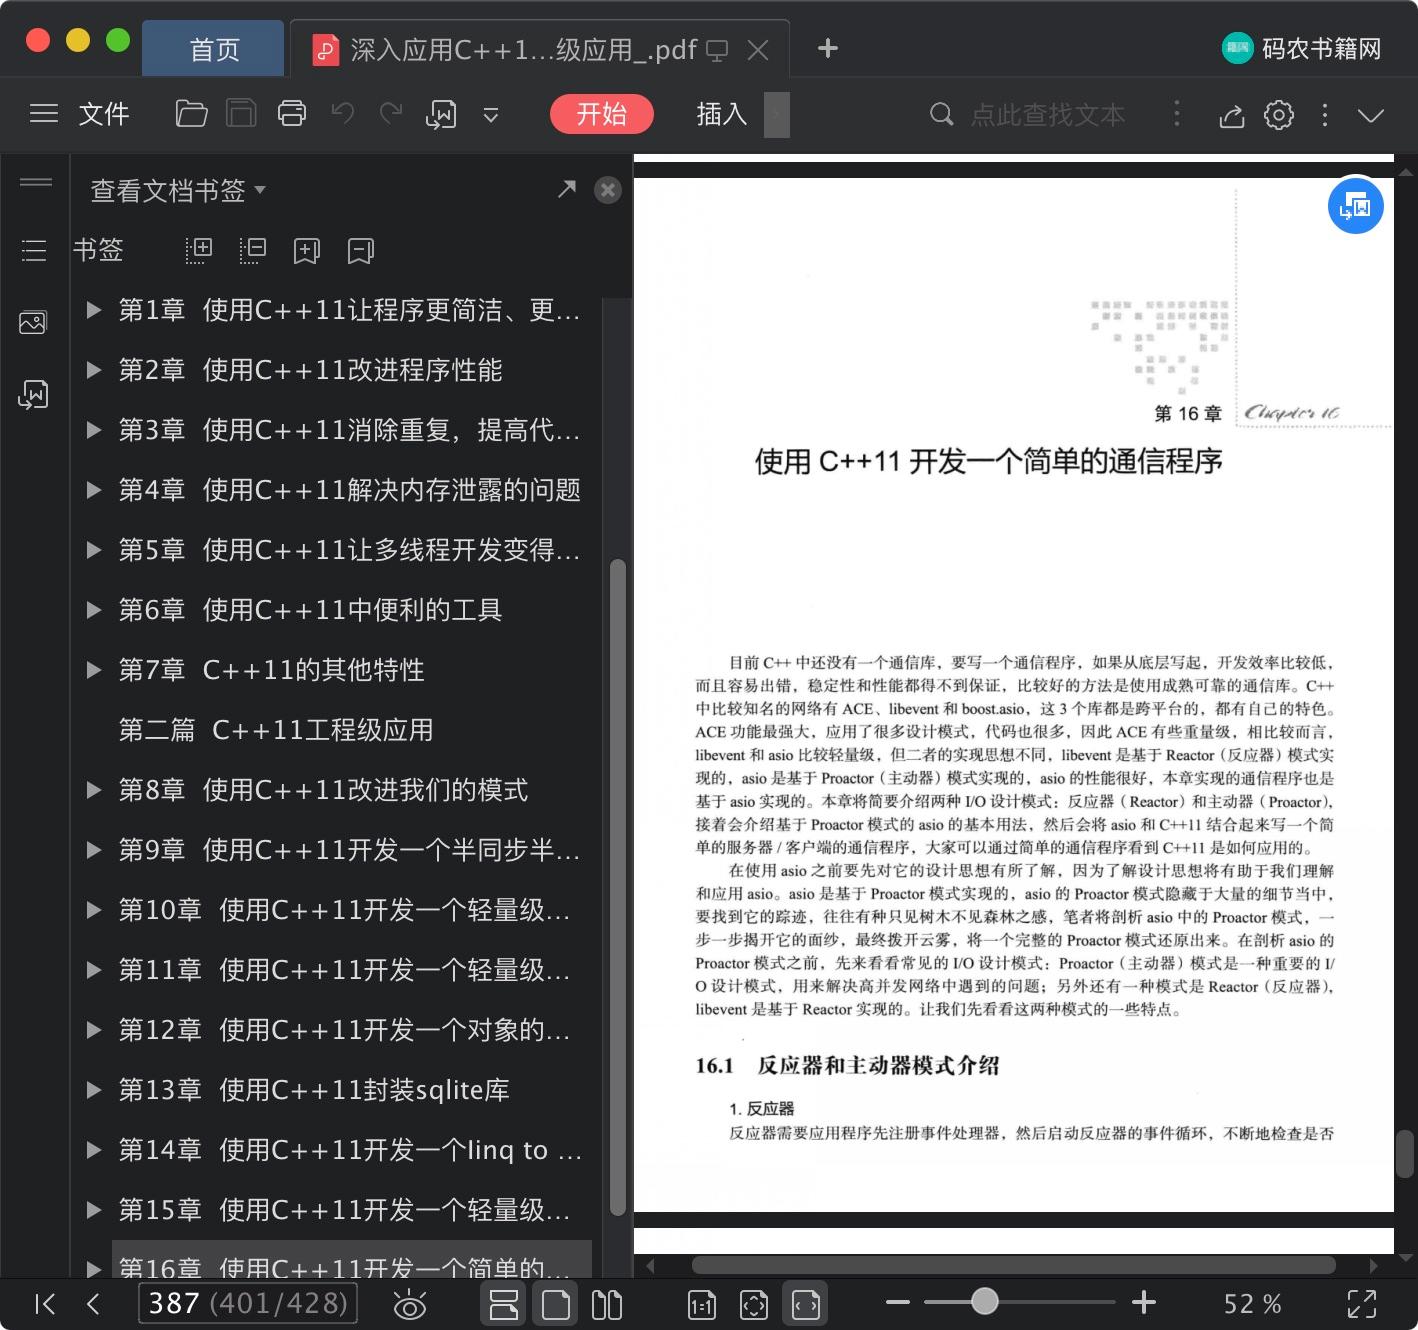
Task: Open the sidebar PDF convert icon
Action: coord(33,395)
